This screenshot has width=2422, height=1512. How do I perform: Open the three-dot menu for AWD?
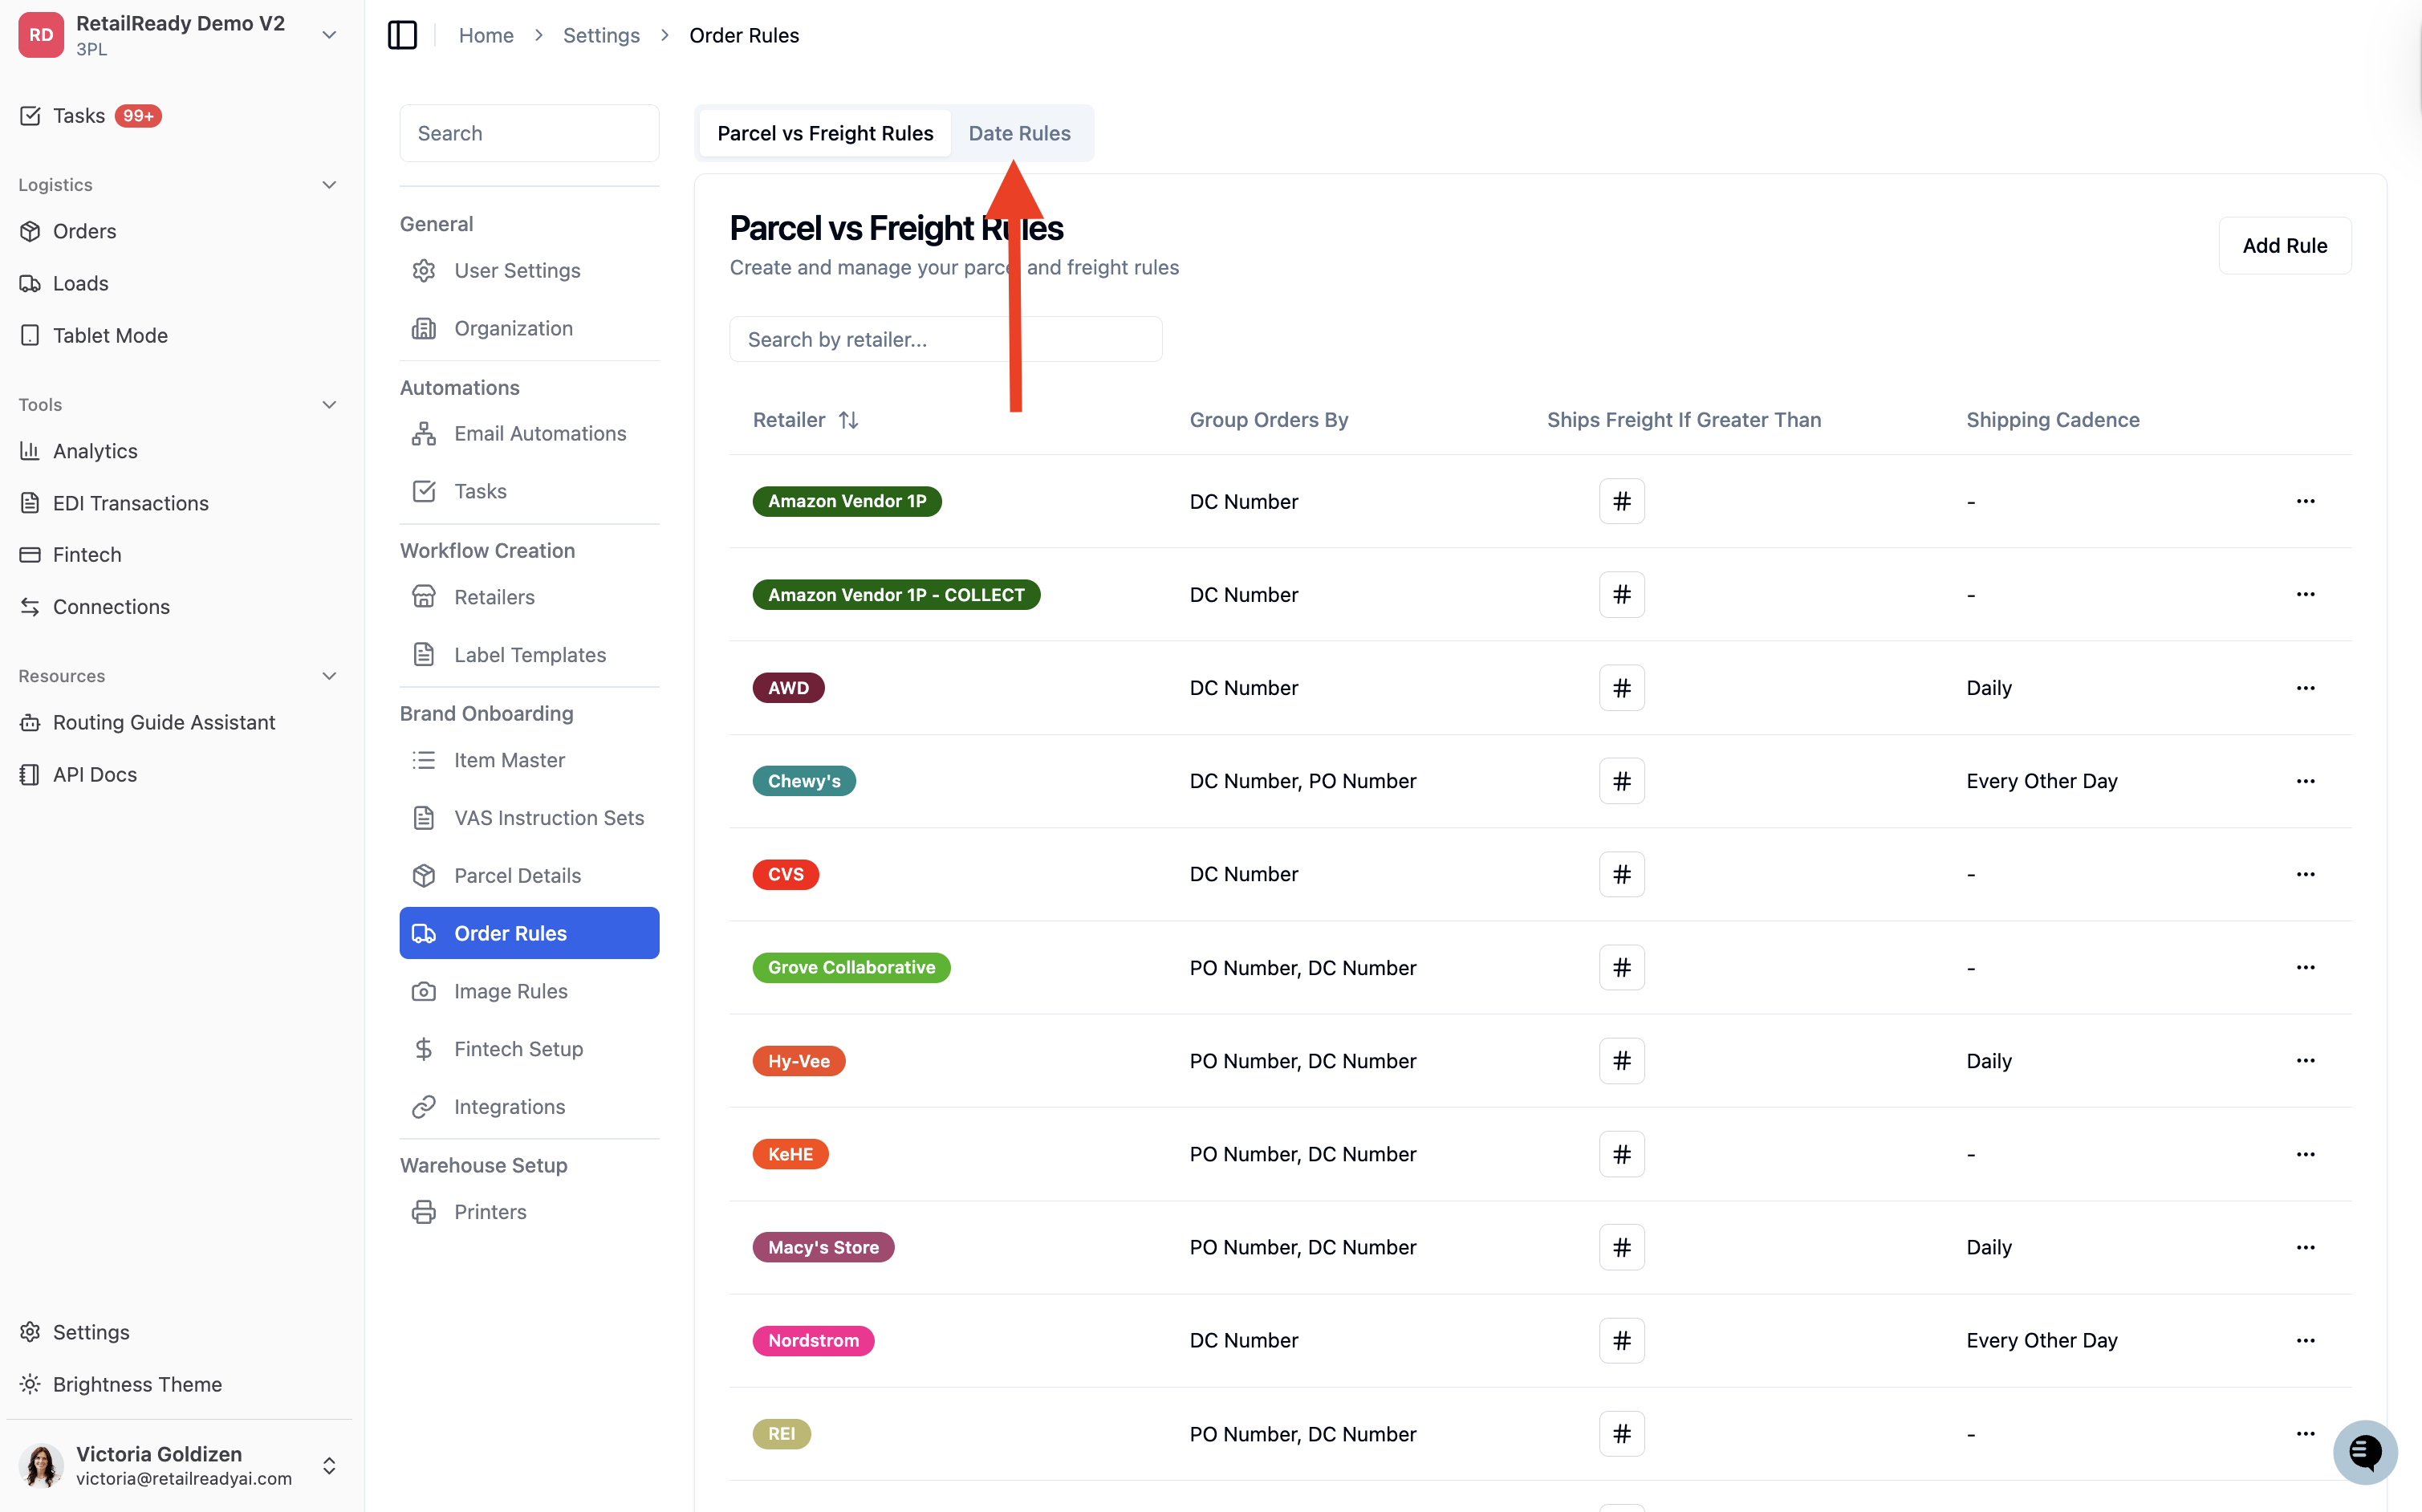2305,688
